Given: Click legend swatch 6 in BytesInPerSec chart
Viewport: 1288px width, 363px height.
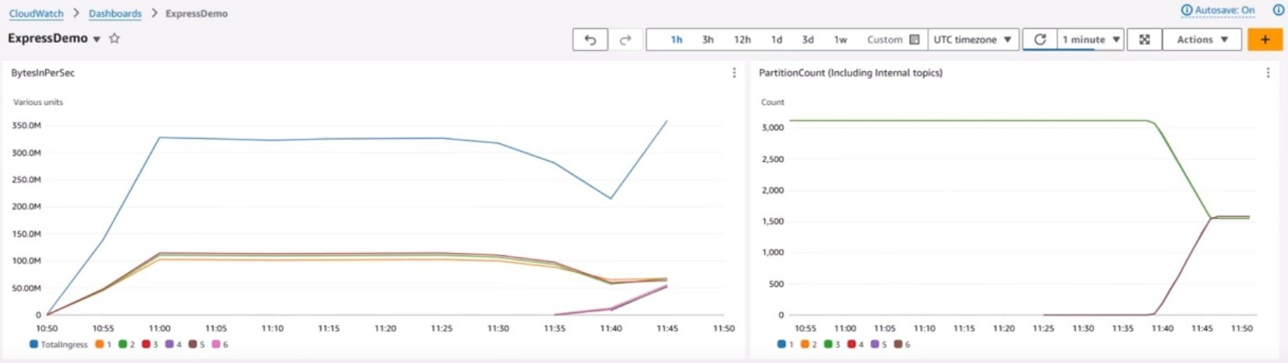Looking at the screenshot, I should point(217,344).
